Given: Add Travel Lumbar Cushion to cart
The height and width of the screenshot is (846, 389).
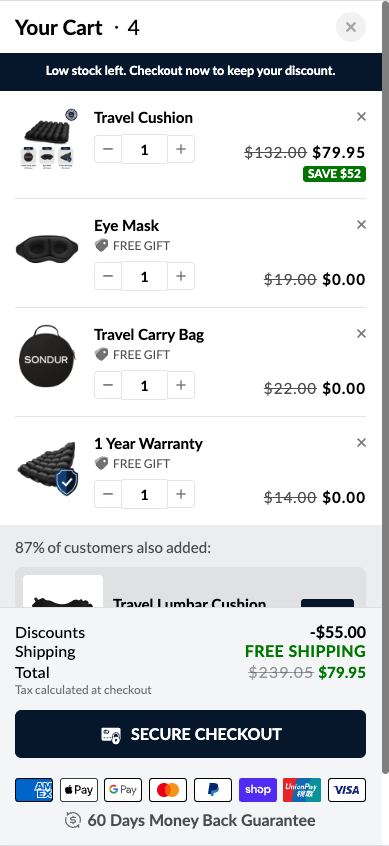Looking at the screenshot, I should (327, 603).
